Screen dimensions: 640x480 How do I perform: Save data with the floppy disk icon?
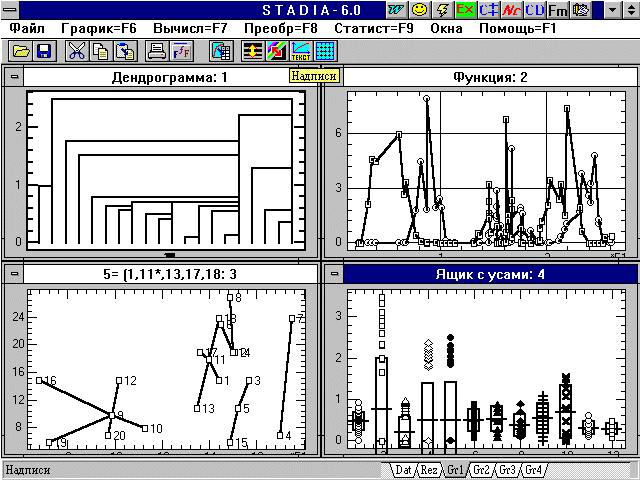(x=43, y=51)
